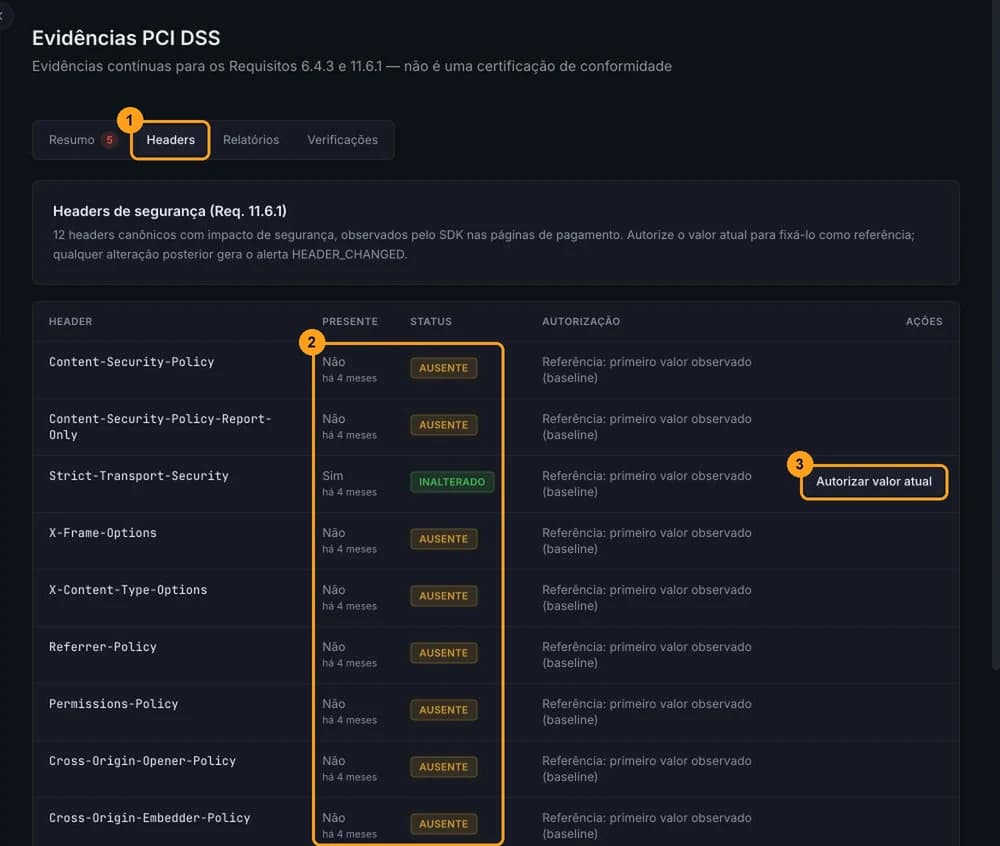Image resolution: width=1000 pixels, height=846 pixels.
Task: Select the X-Frame-Options header name
Action: click(x=103, y=532)
